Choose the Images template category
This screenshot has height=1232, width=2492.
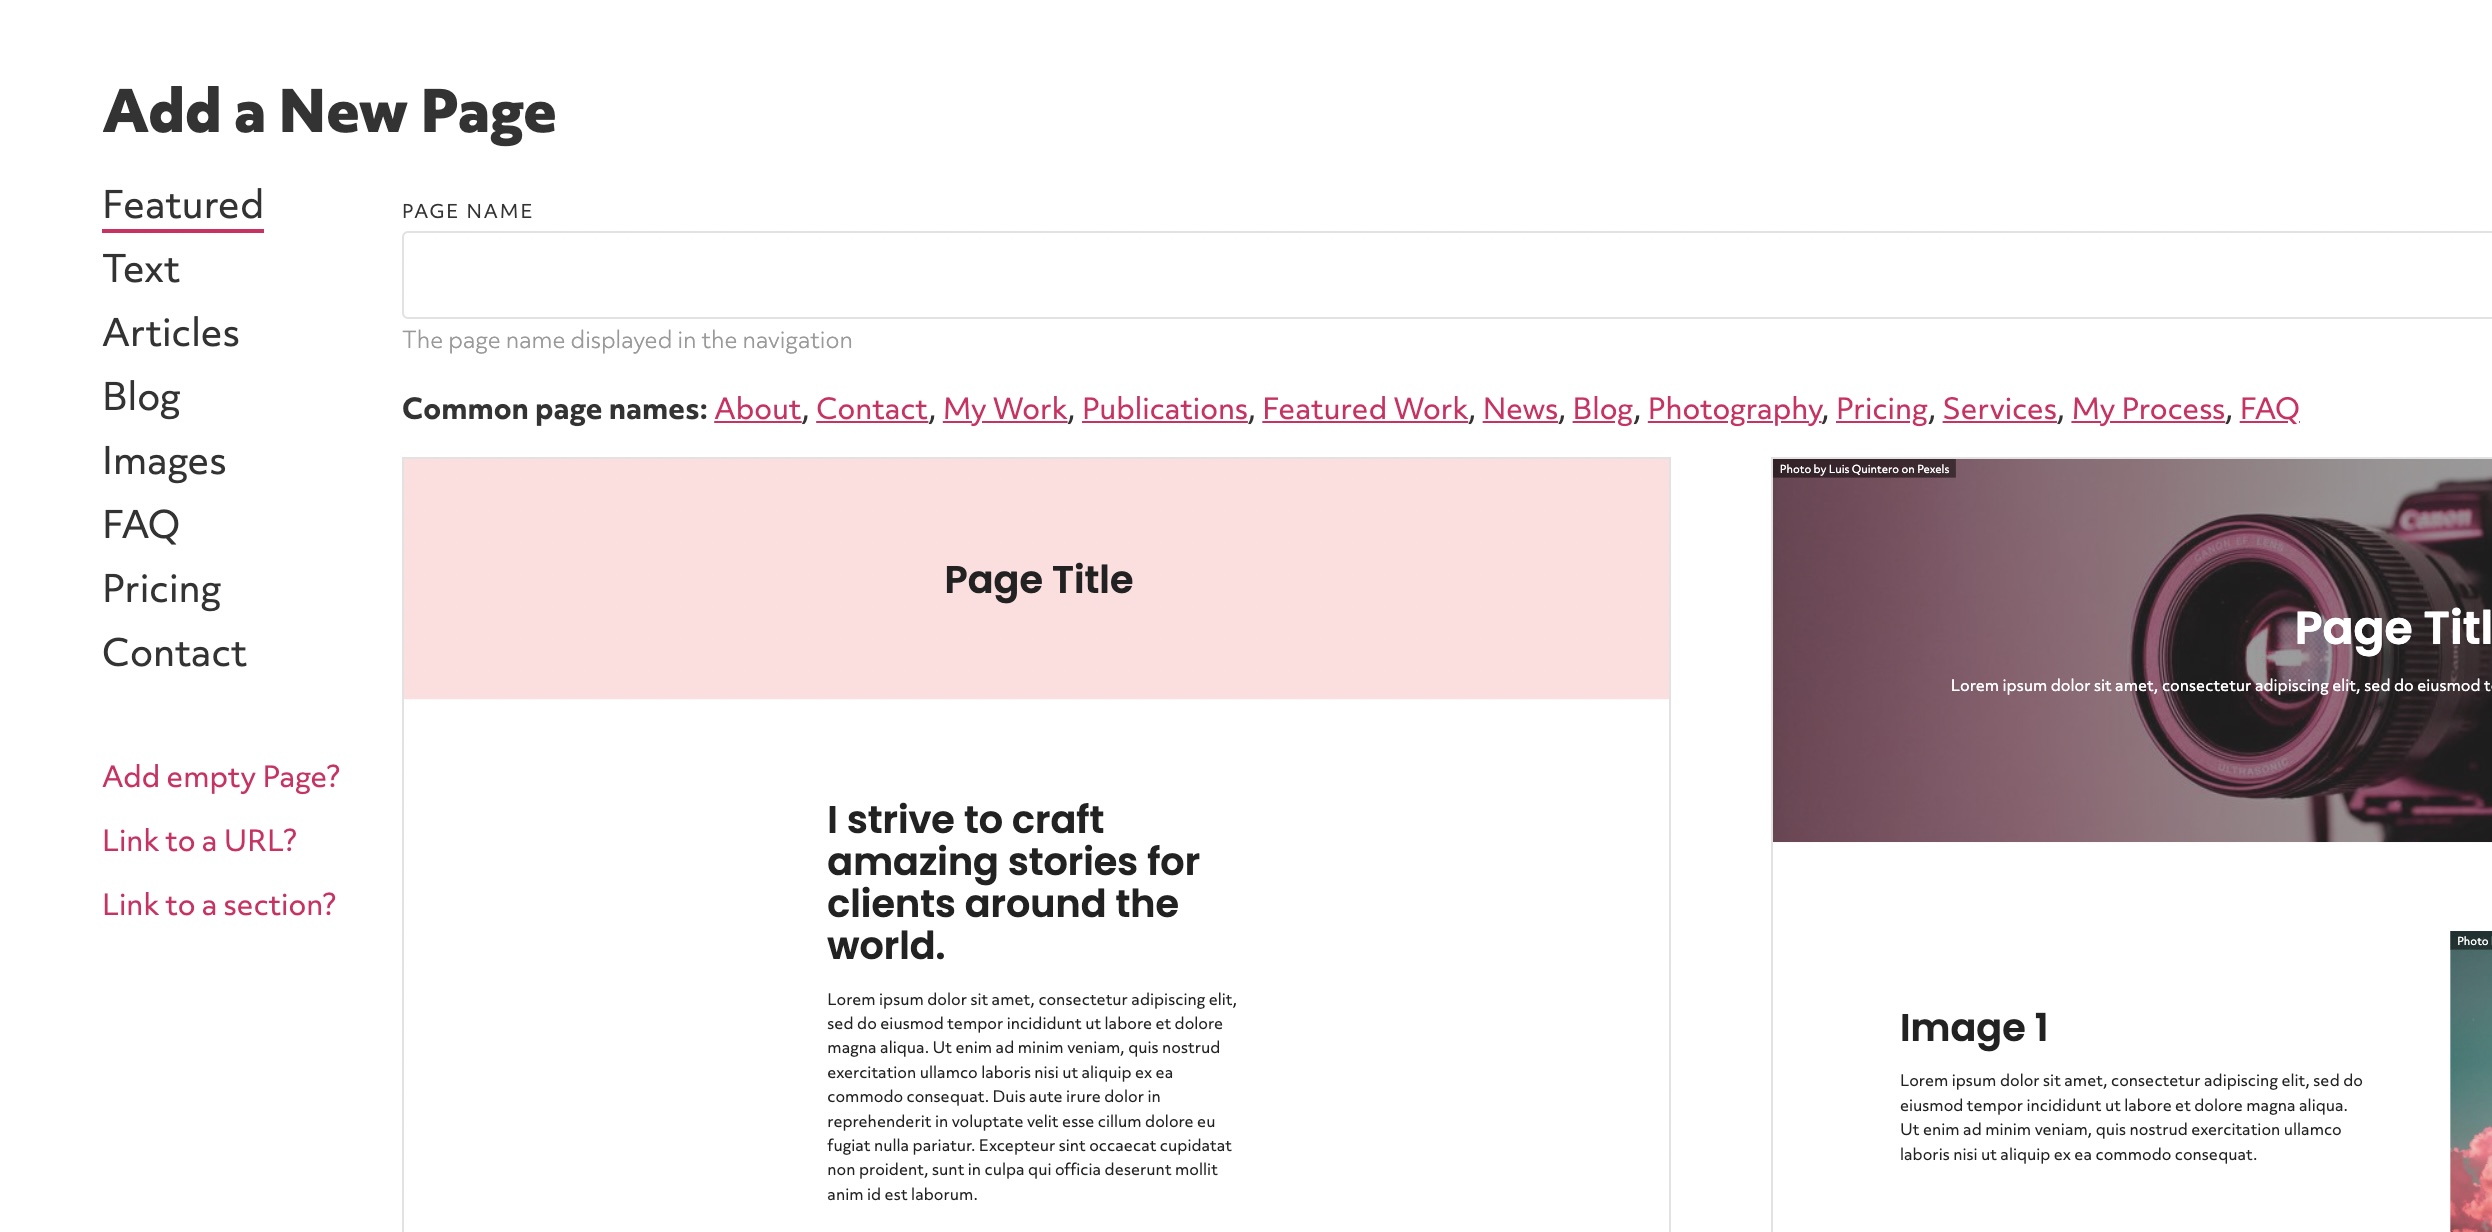click(164, 461)
